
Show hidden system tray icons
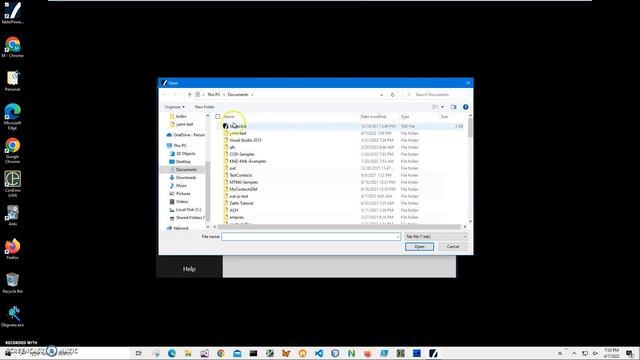tap(574, 353)
